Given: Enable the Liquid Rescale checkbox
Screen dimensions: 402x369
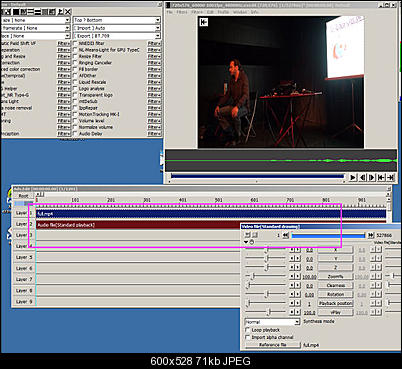Looking at the screenshot, I should (75, 82).
